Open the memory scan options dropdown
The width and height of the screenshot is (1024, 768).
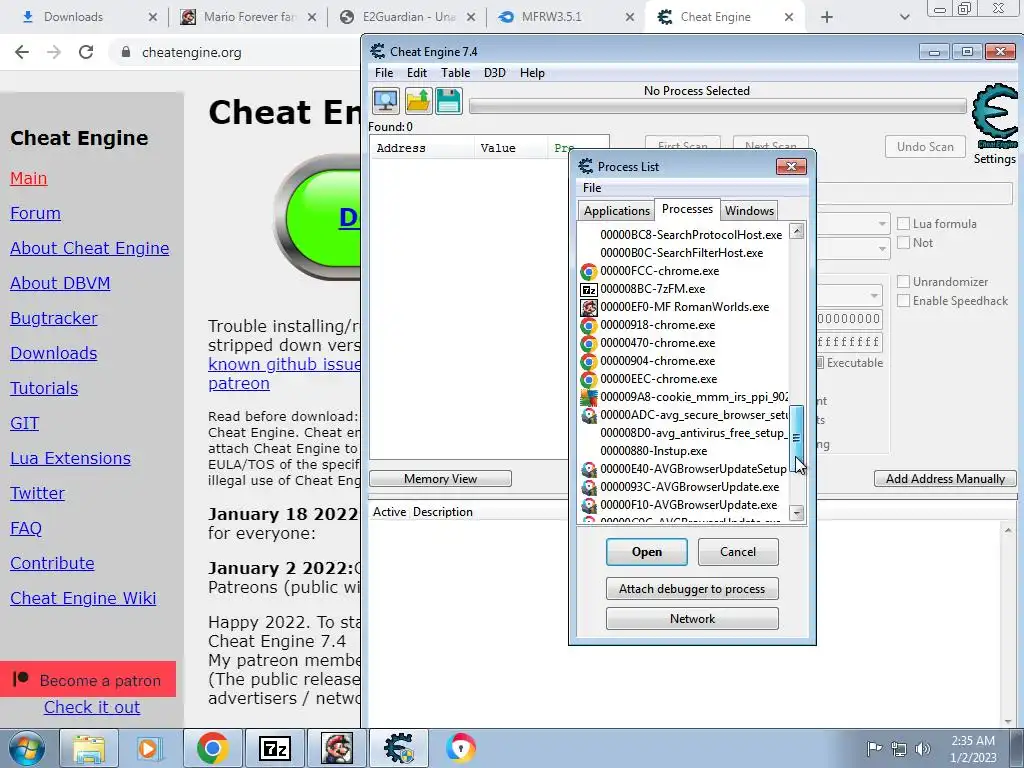874,296
